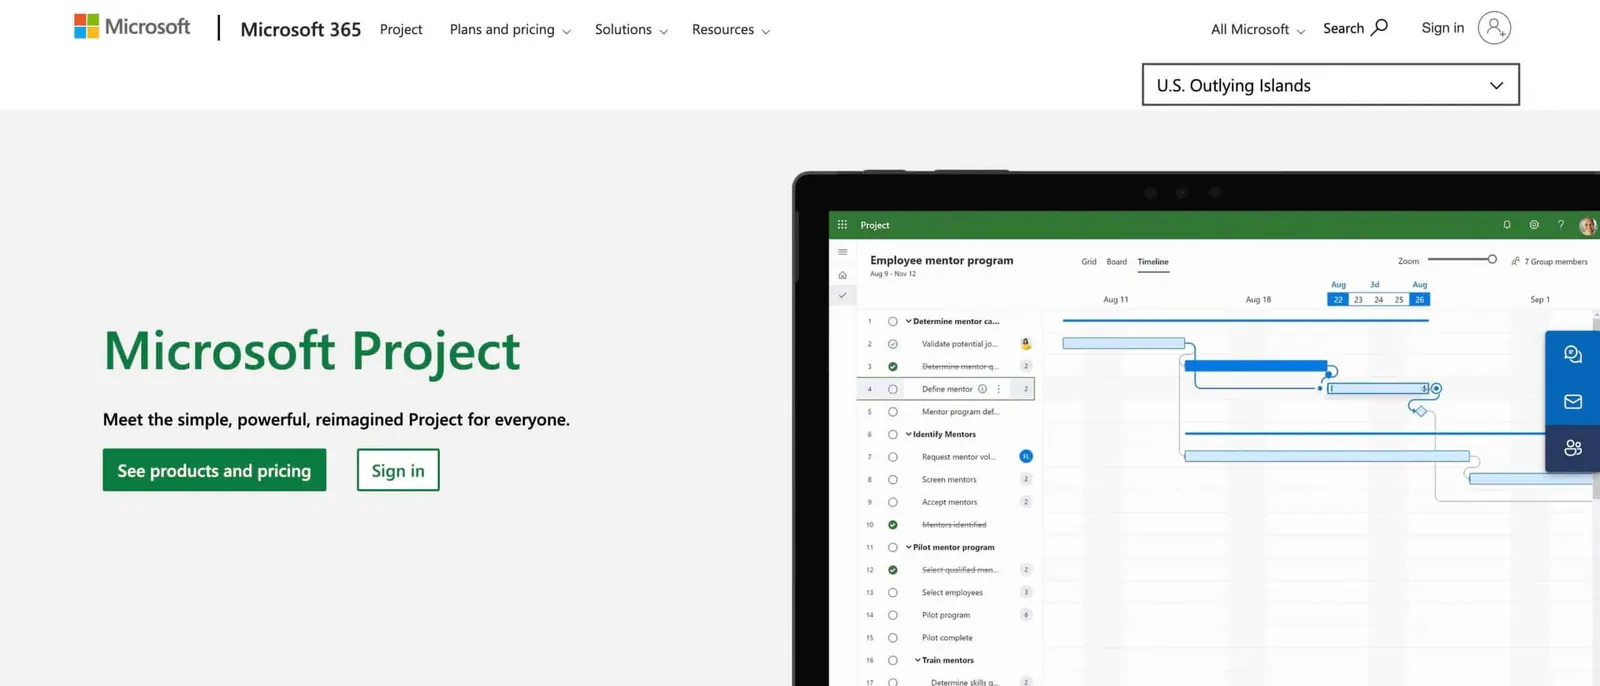Screen dimensions: 1600x686
Task: Click the Sign in account avatar icon
Action: click(x=1494, y=28)
